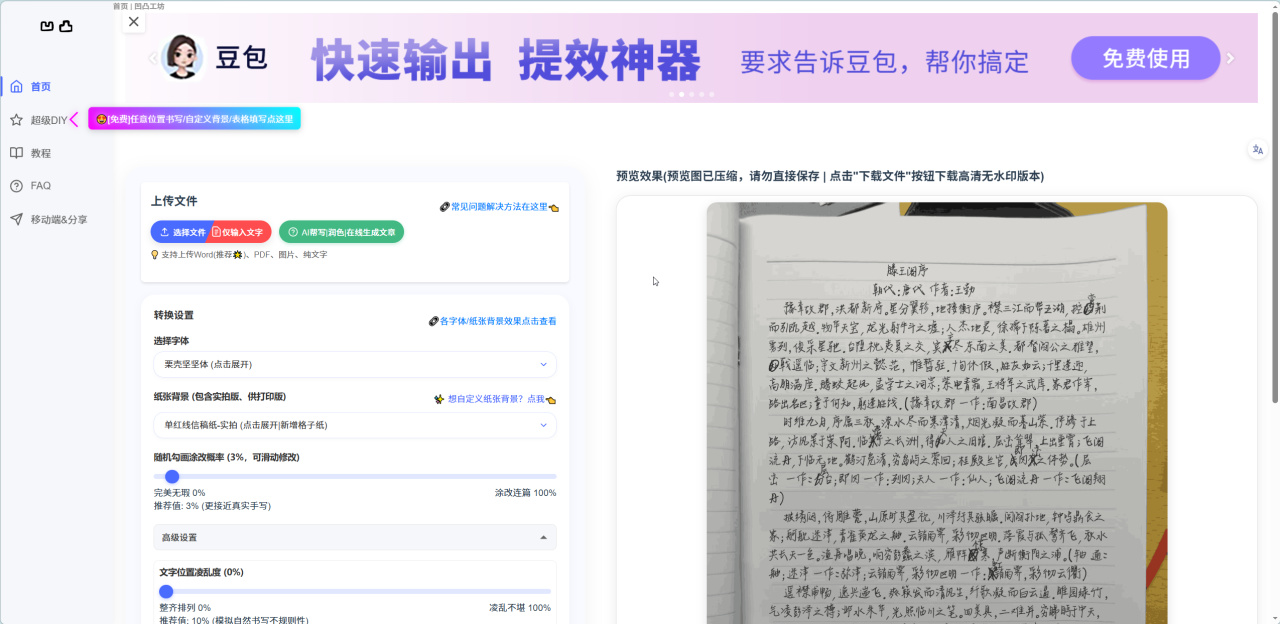Click the paper plane share icon

(16, 219)
